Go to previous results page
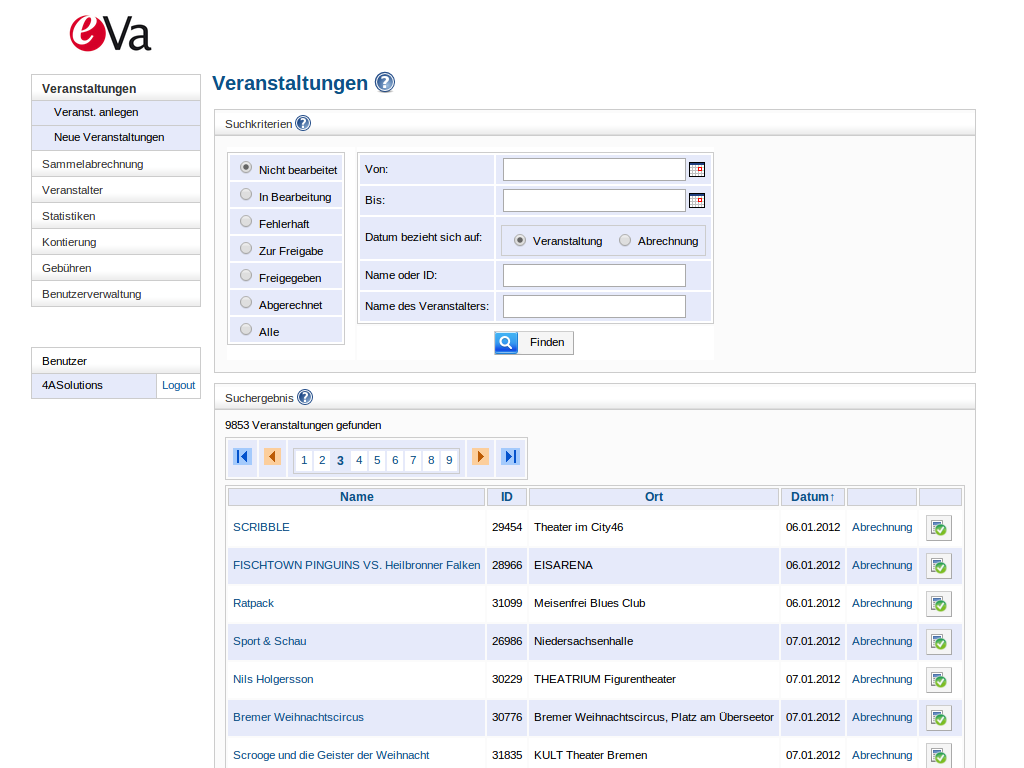1024x768 pixels. click(x=272, y=456)
